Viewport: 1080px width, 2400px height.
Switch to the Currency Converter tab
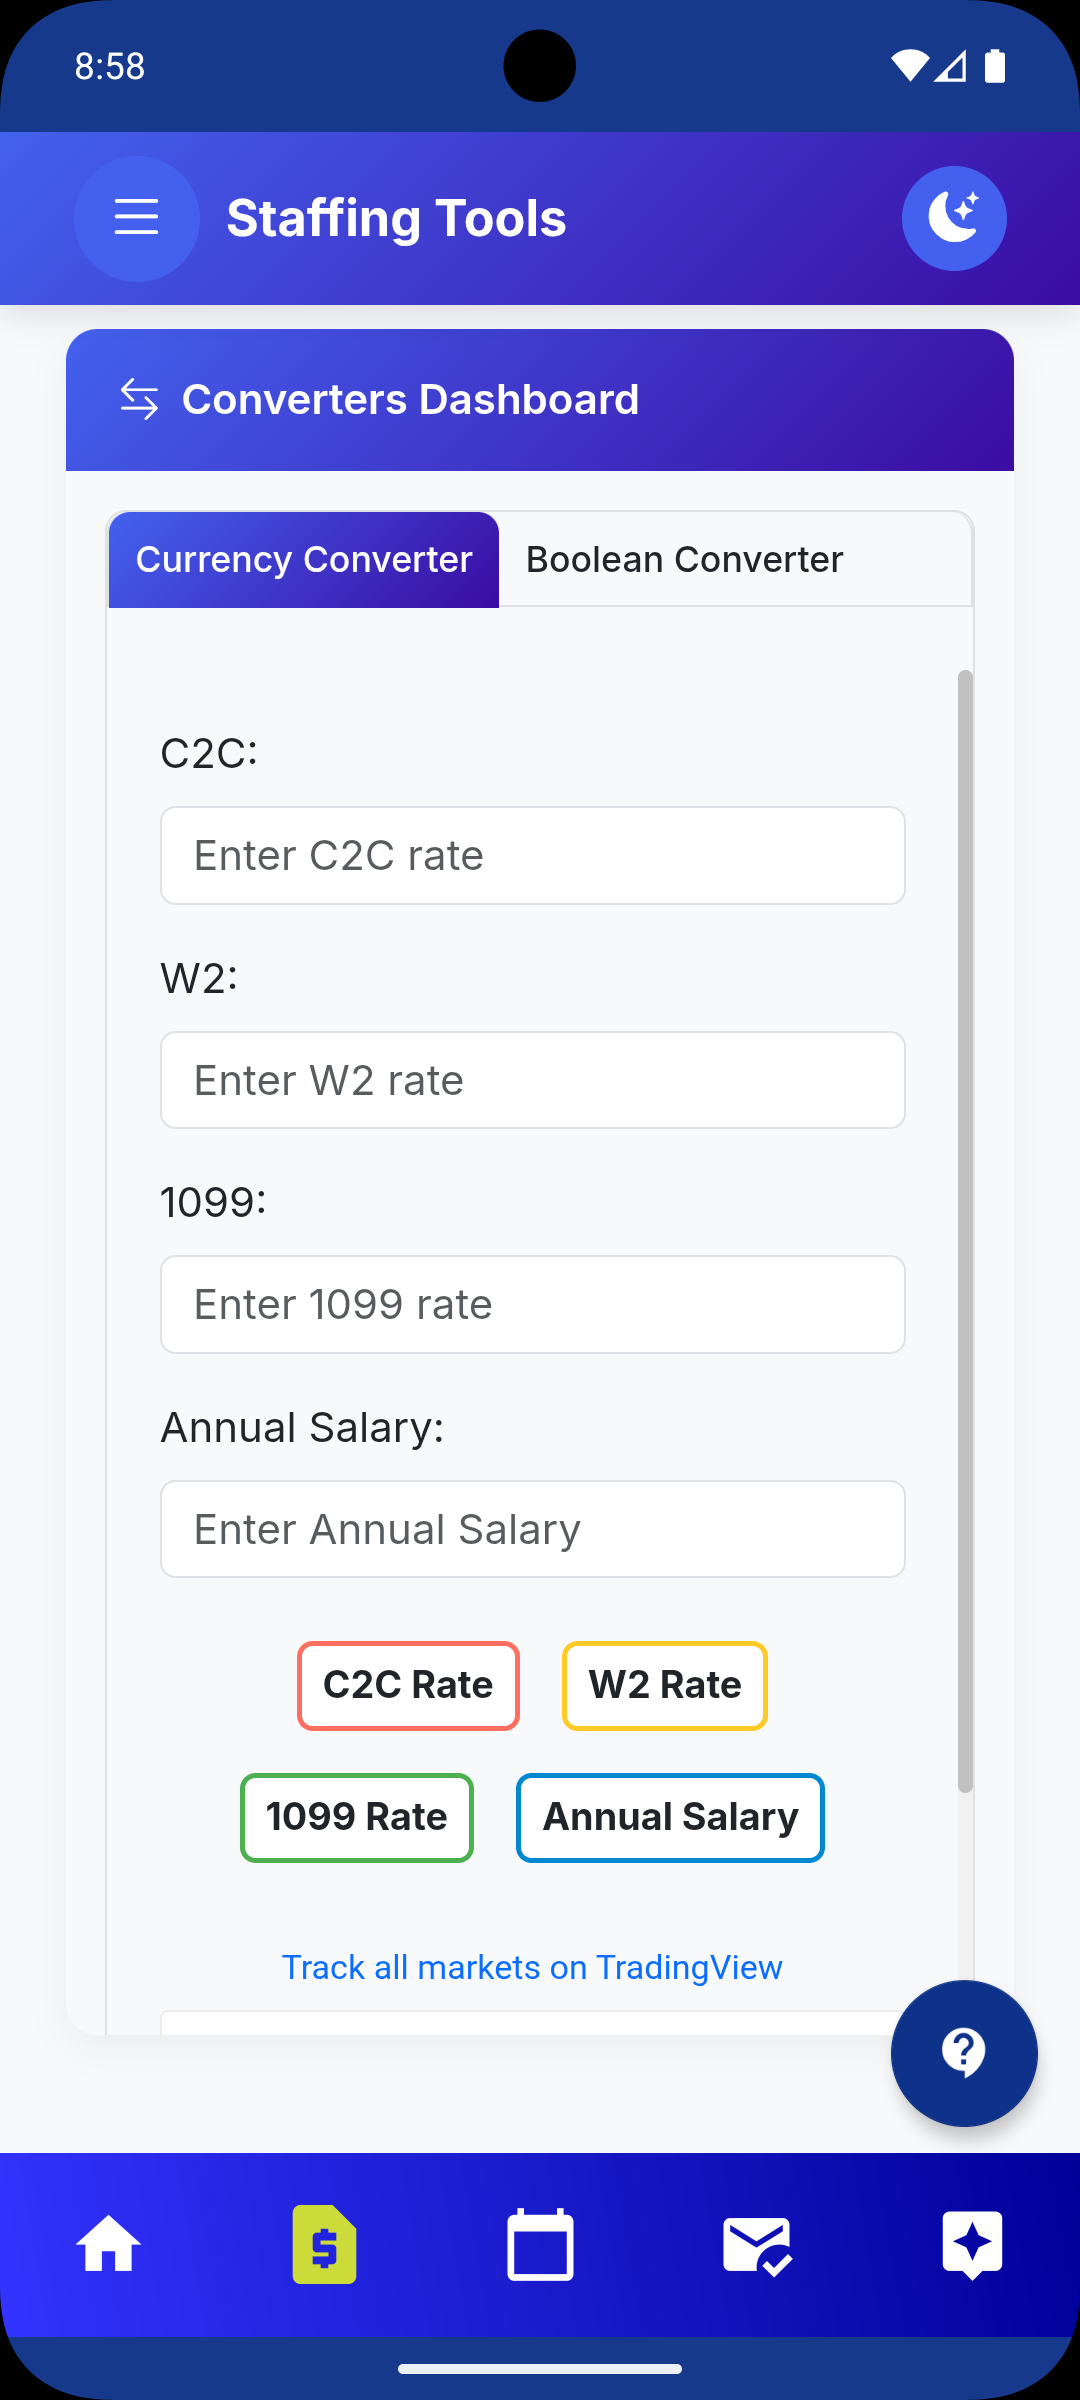tap(303, 560)
